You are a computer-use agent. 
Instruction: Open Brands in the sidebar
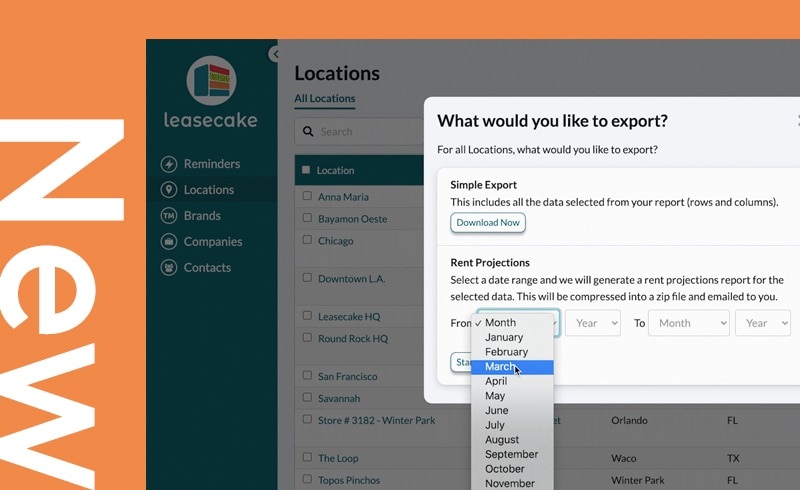click(202, 216)
